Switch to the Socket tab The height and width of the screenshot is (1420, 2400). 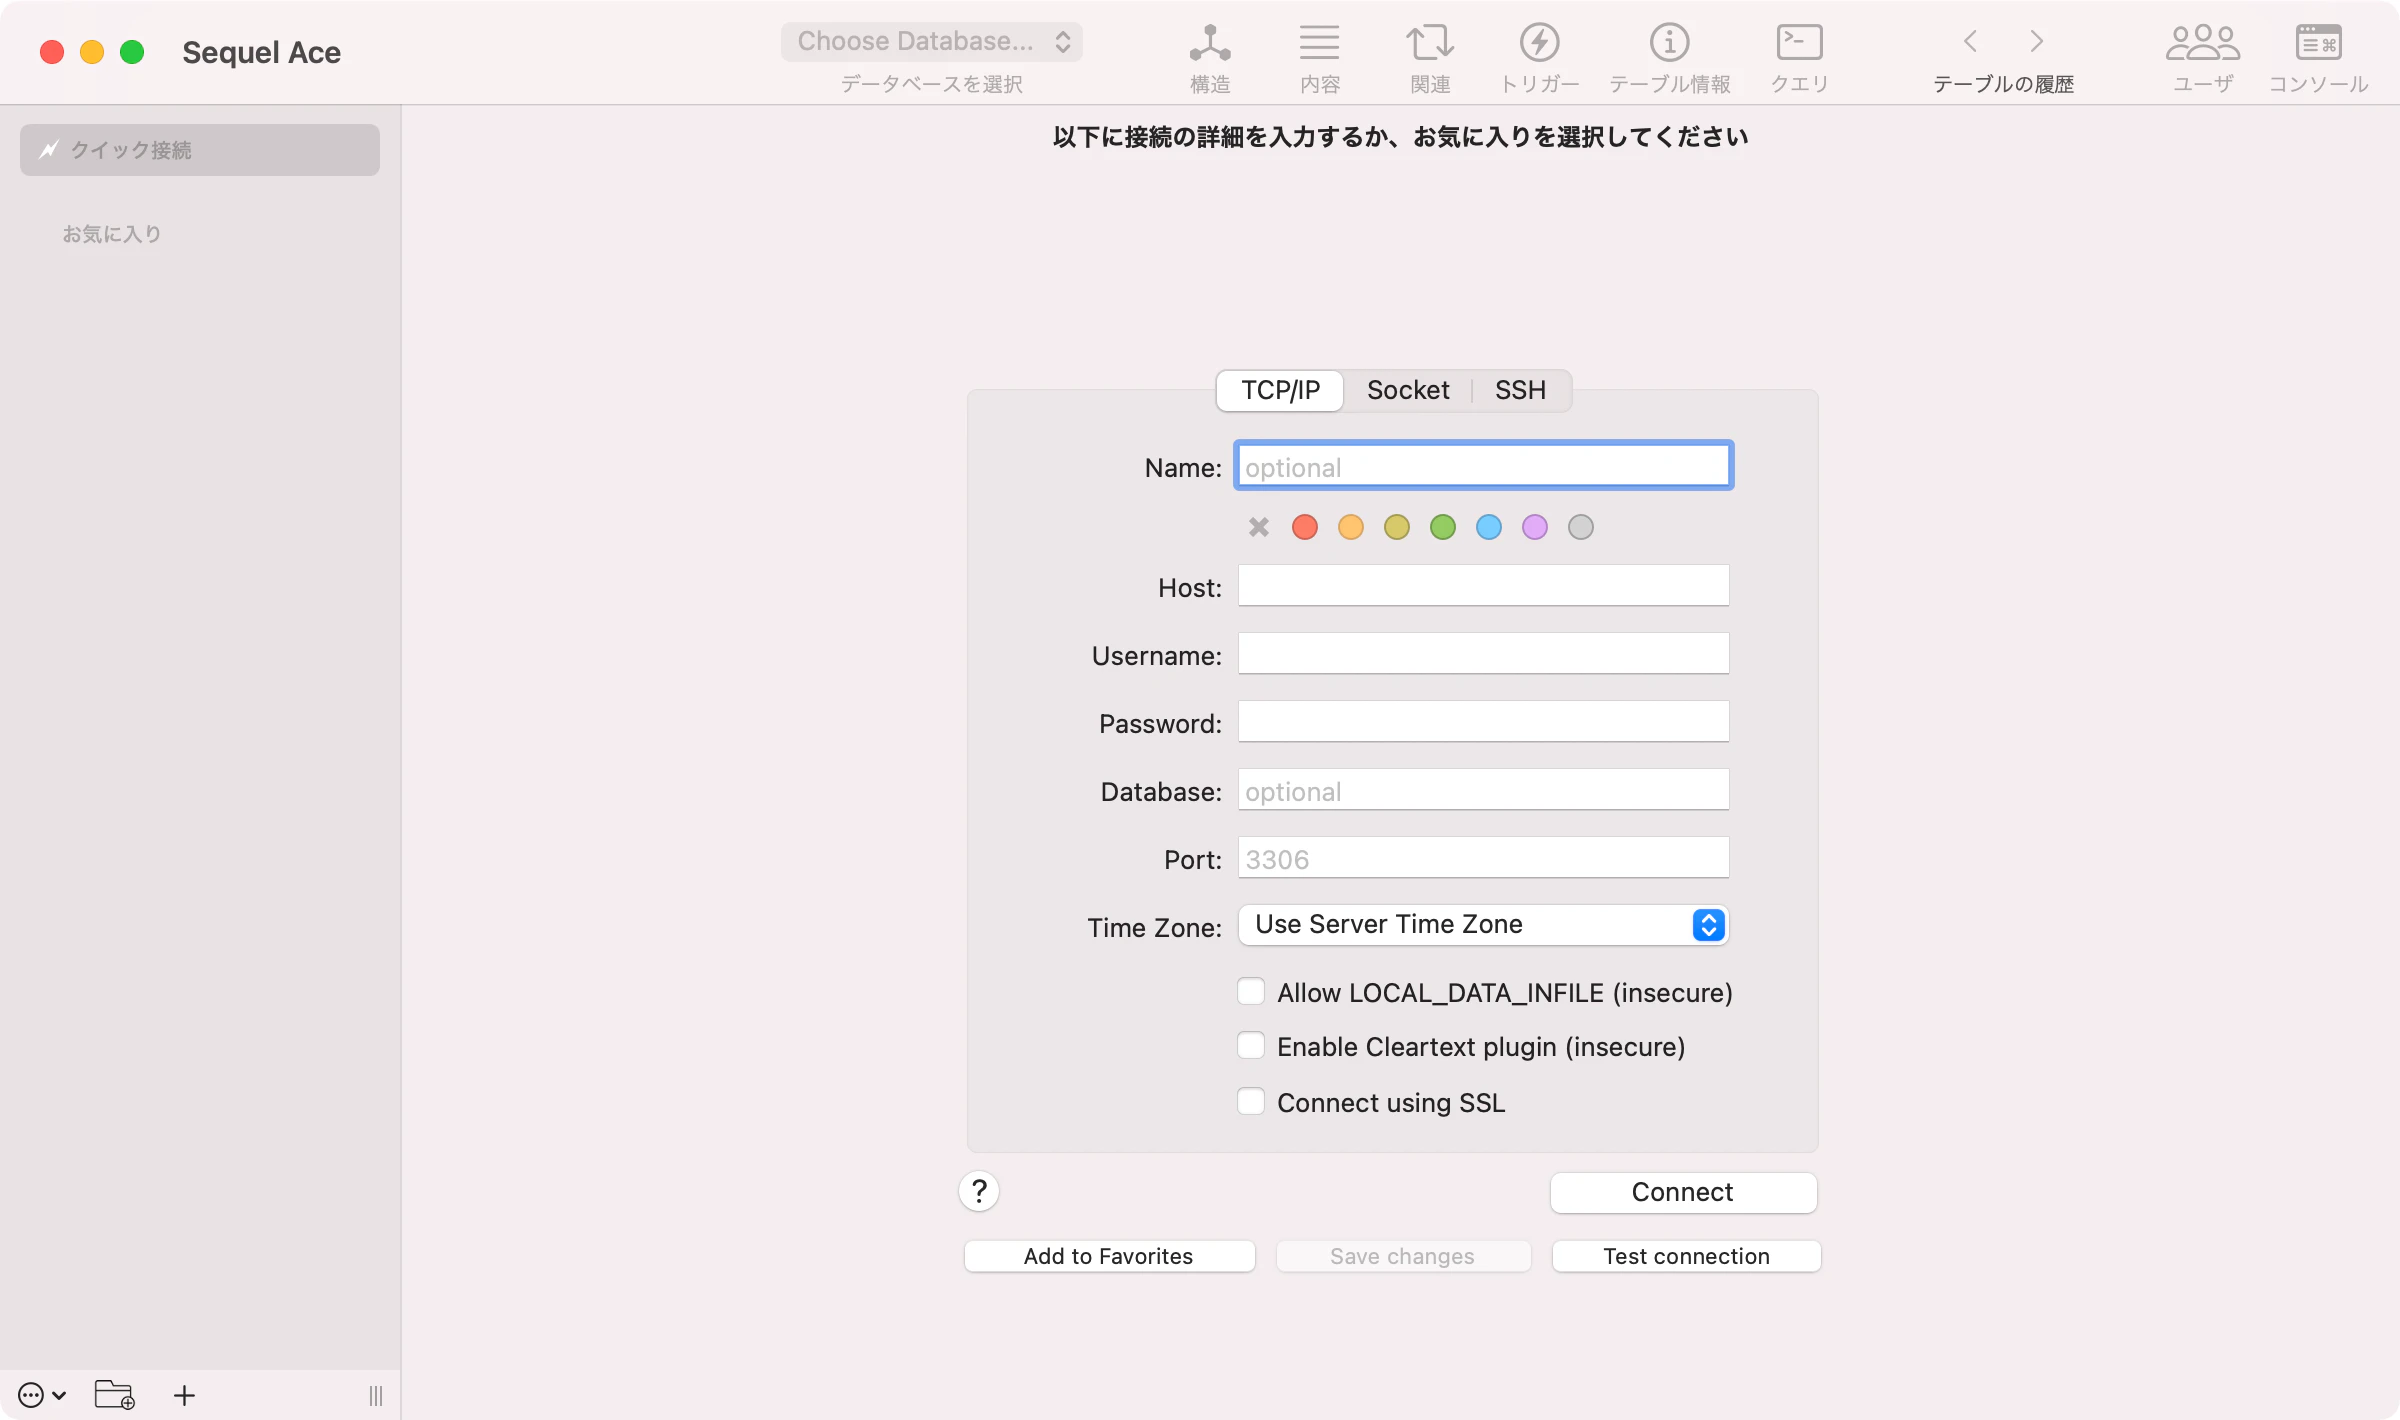(1408, 390)
